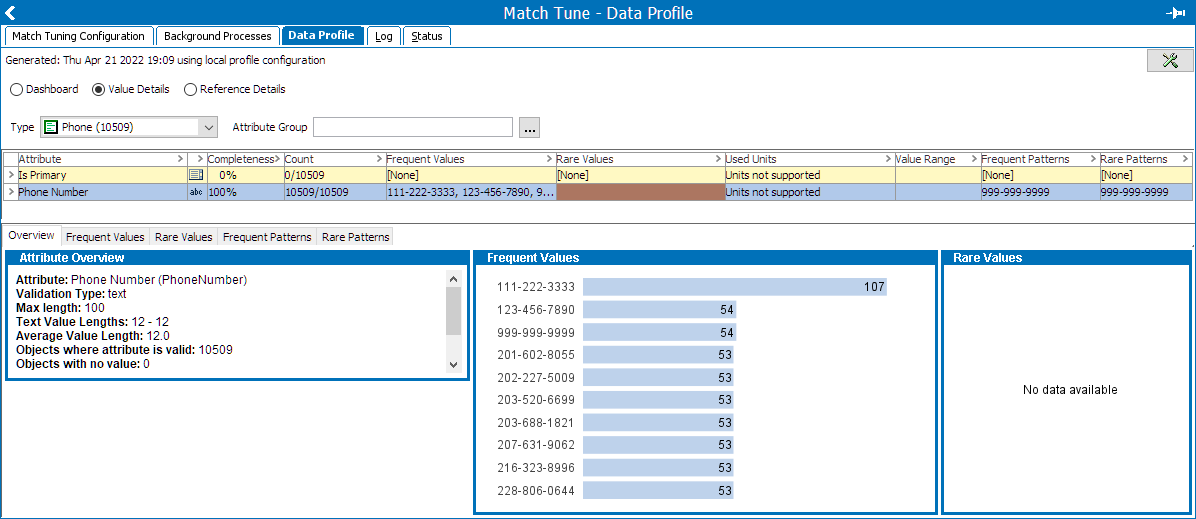Open the profile configuration tools button
Screen dimensions: 1196x519
[x=1169, y=61]
